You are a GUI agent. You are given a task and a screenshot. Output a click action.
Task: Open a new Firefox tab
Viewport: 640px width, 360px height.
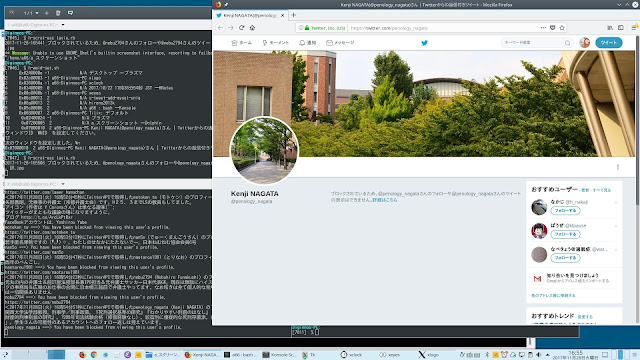(x=293, y=15)
